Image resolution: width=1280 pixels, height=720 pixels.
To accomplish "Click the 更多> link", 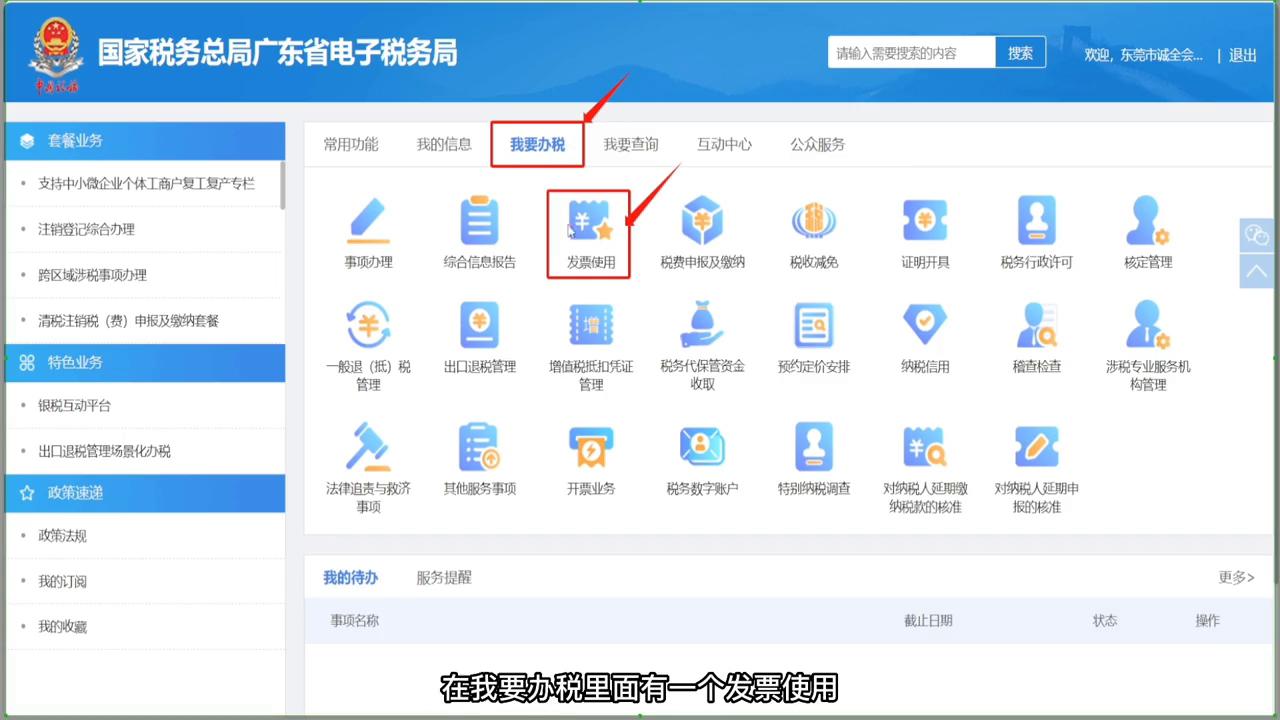I will (1236, 577).
